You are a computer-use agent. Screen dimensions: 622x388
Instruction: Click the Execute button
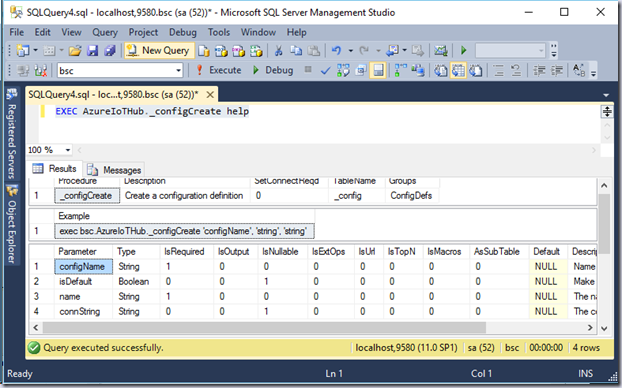point(219,71)
